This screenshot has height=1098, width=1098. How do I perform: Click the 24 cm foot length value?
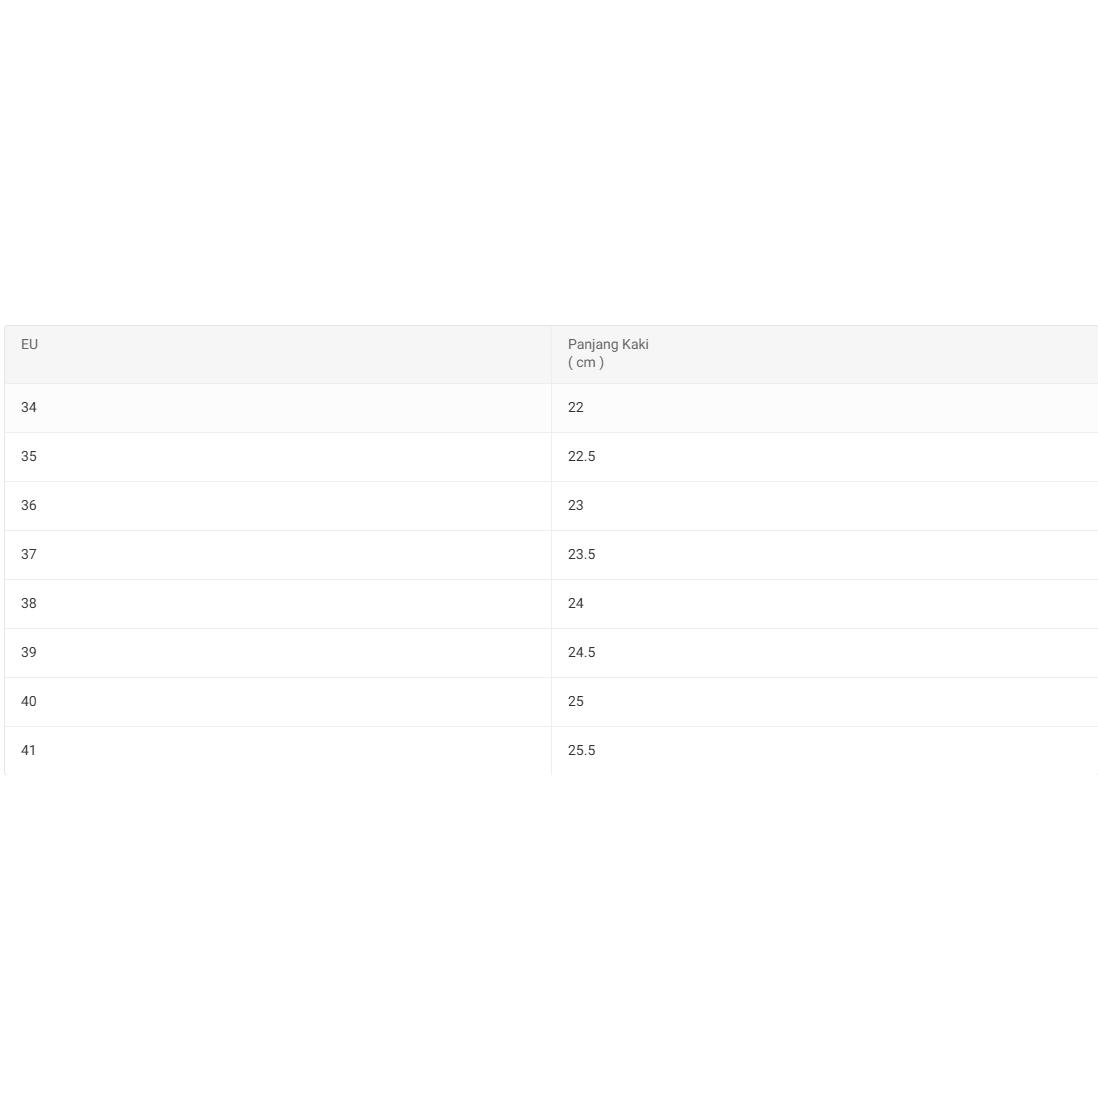576,604
